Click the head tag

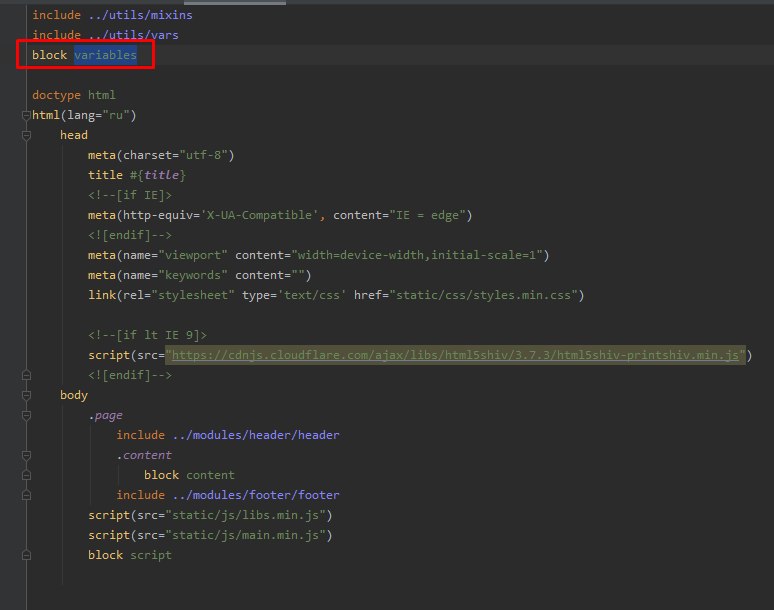(x=74, y=135)
